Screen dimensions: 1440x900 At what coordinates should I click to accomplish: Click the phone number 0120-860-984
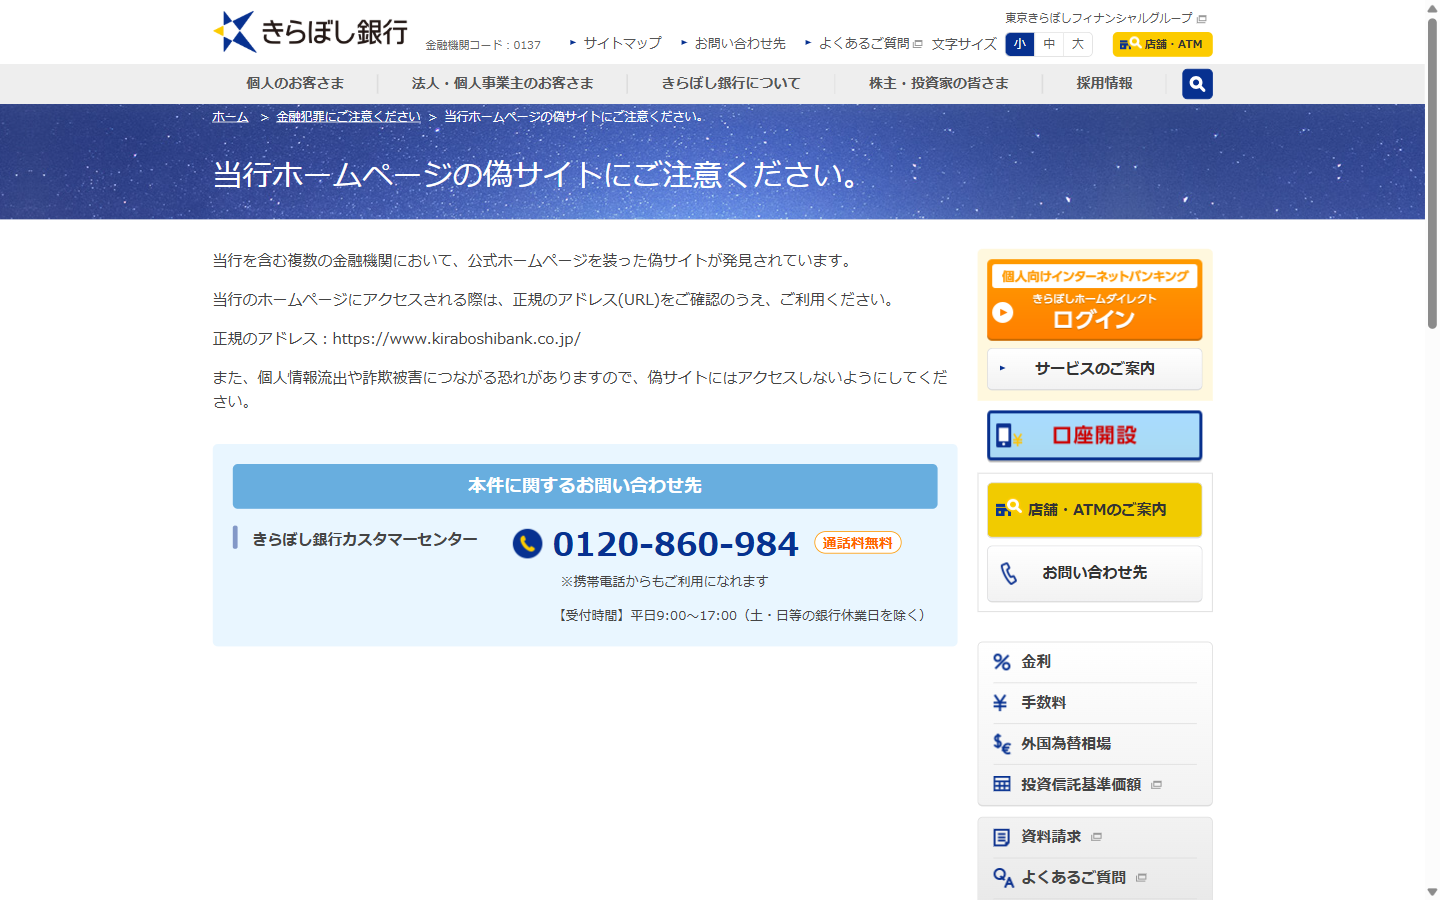(x=675, y=544)
